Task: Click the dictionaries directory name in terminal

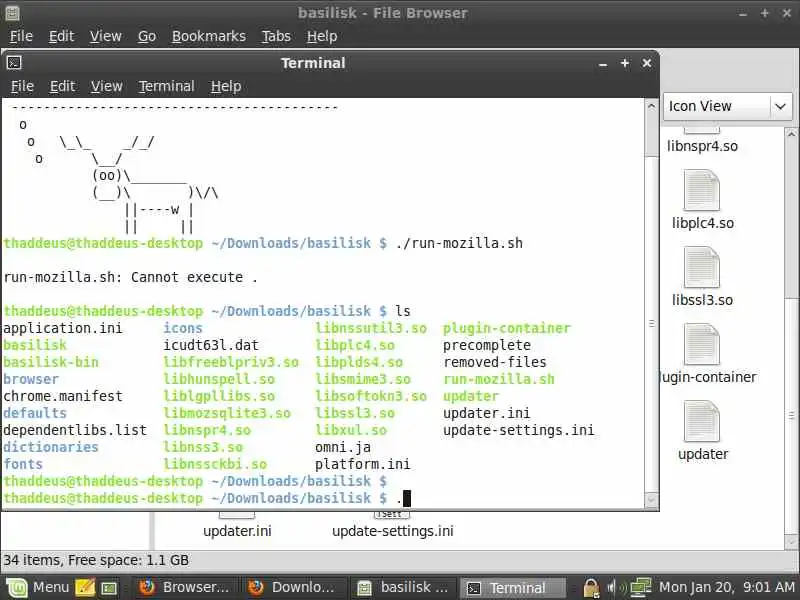Action: (x=51, y=447)
